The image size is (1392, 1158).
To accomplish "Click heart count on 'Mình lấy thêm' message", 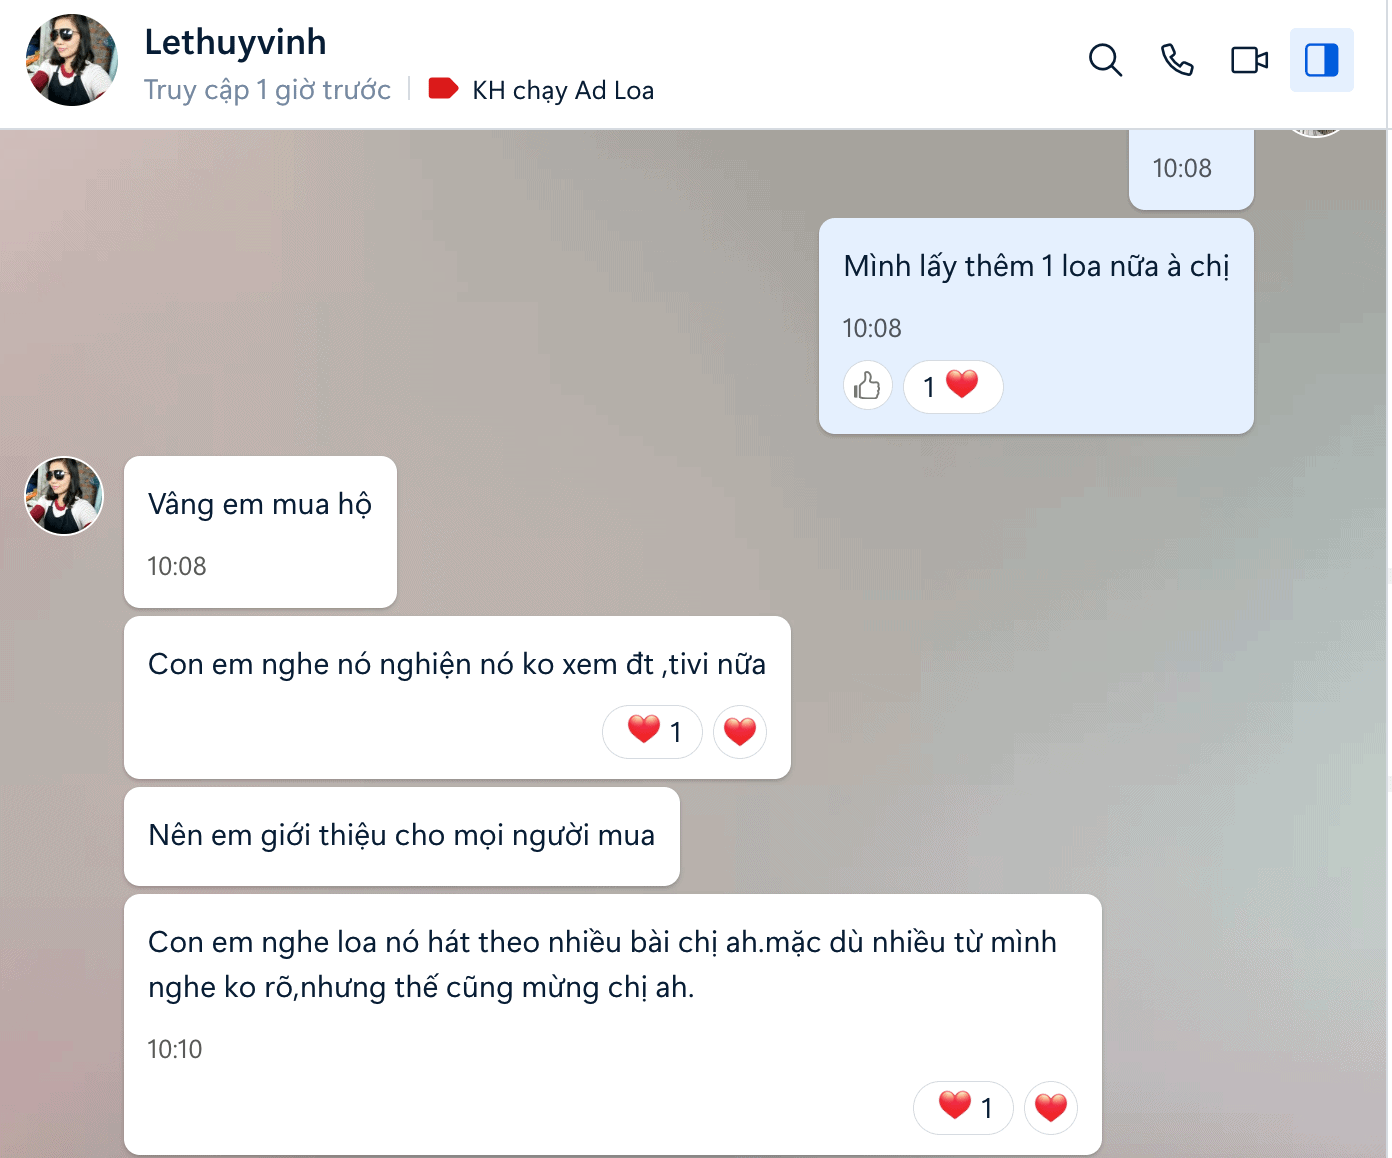I will click(x=952, y=386).
